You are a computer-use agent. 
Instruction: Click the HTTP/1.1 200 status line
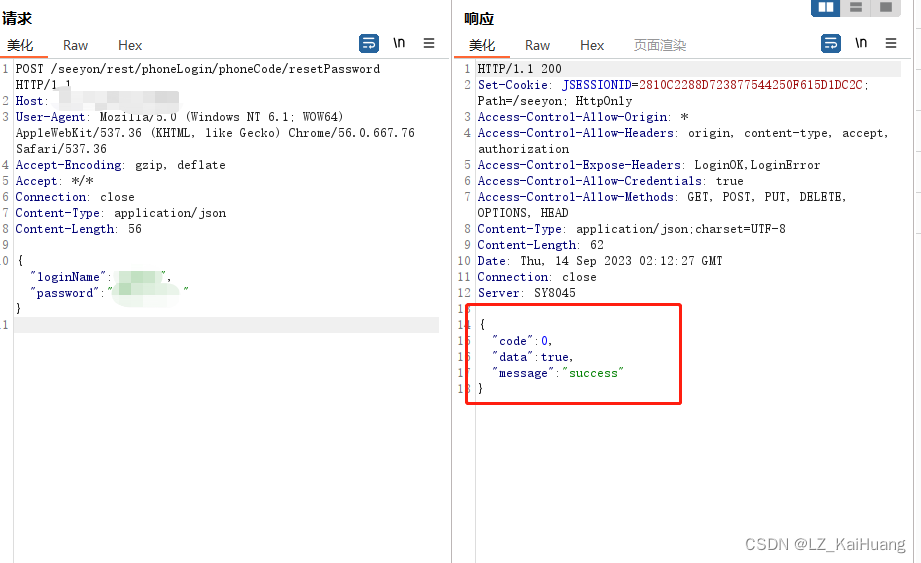pos(520,69)
